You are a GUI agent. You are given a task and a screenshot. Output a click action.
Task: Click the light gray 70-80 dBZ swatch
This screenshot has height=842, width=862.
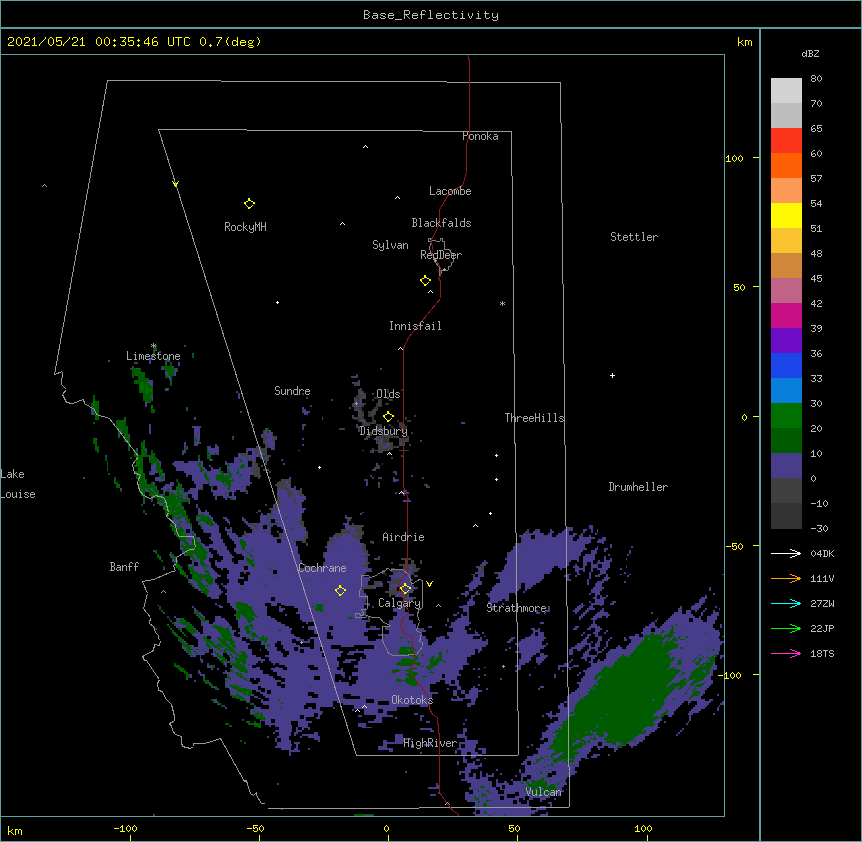click(786, 91)
